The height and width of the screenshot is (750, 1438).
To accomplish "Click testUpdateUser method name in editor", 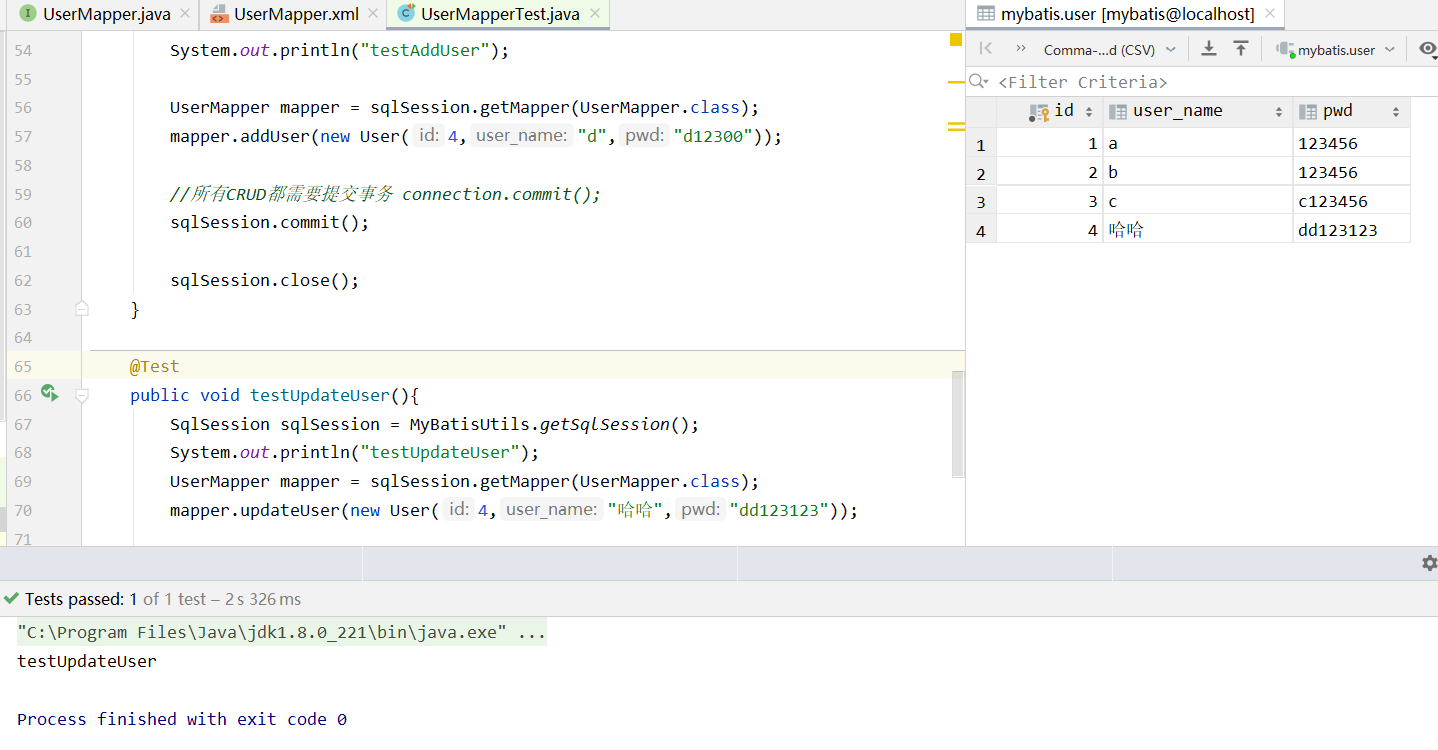I will (x=320, y=395).
